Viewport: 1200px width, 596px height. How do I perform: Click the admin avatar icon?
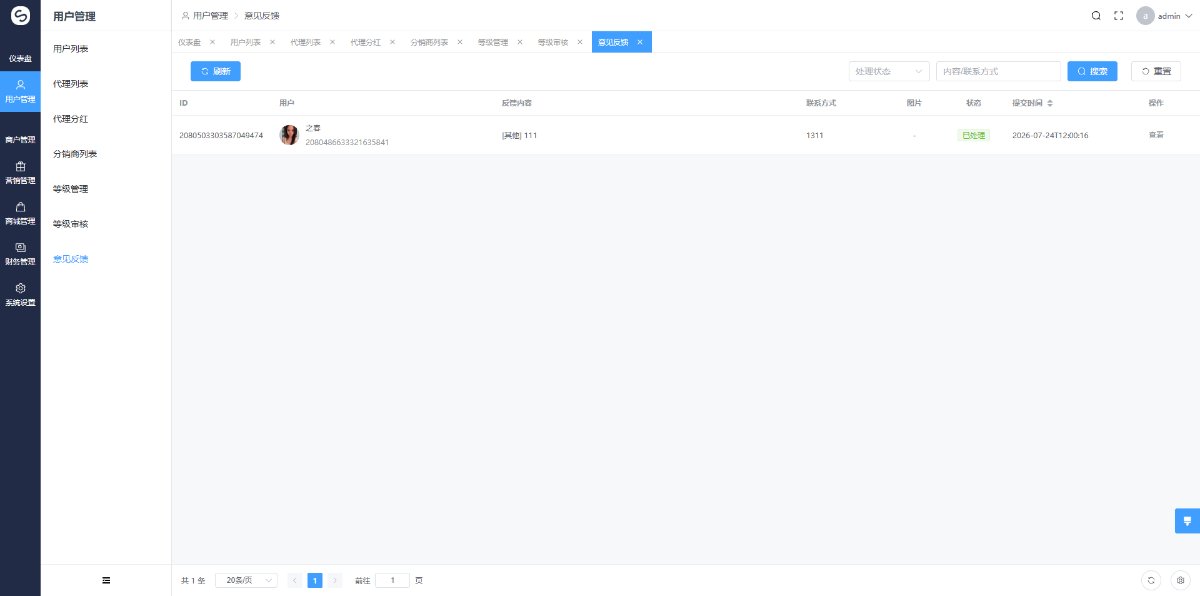tap(1145, 16)
